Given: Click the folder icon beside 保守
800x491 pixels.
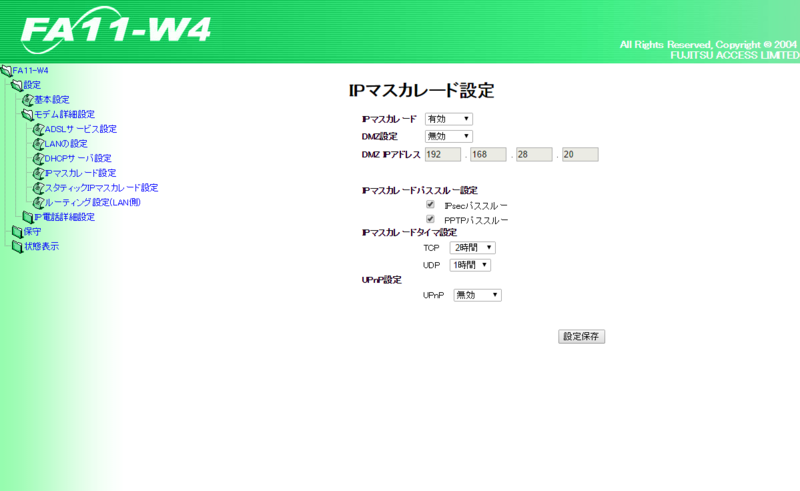Looking at the screenshot, I should pyautogui.click(x=17, y=232).
